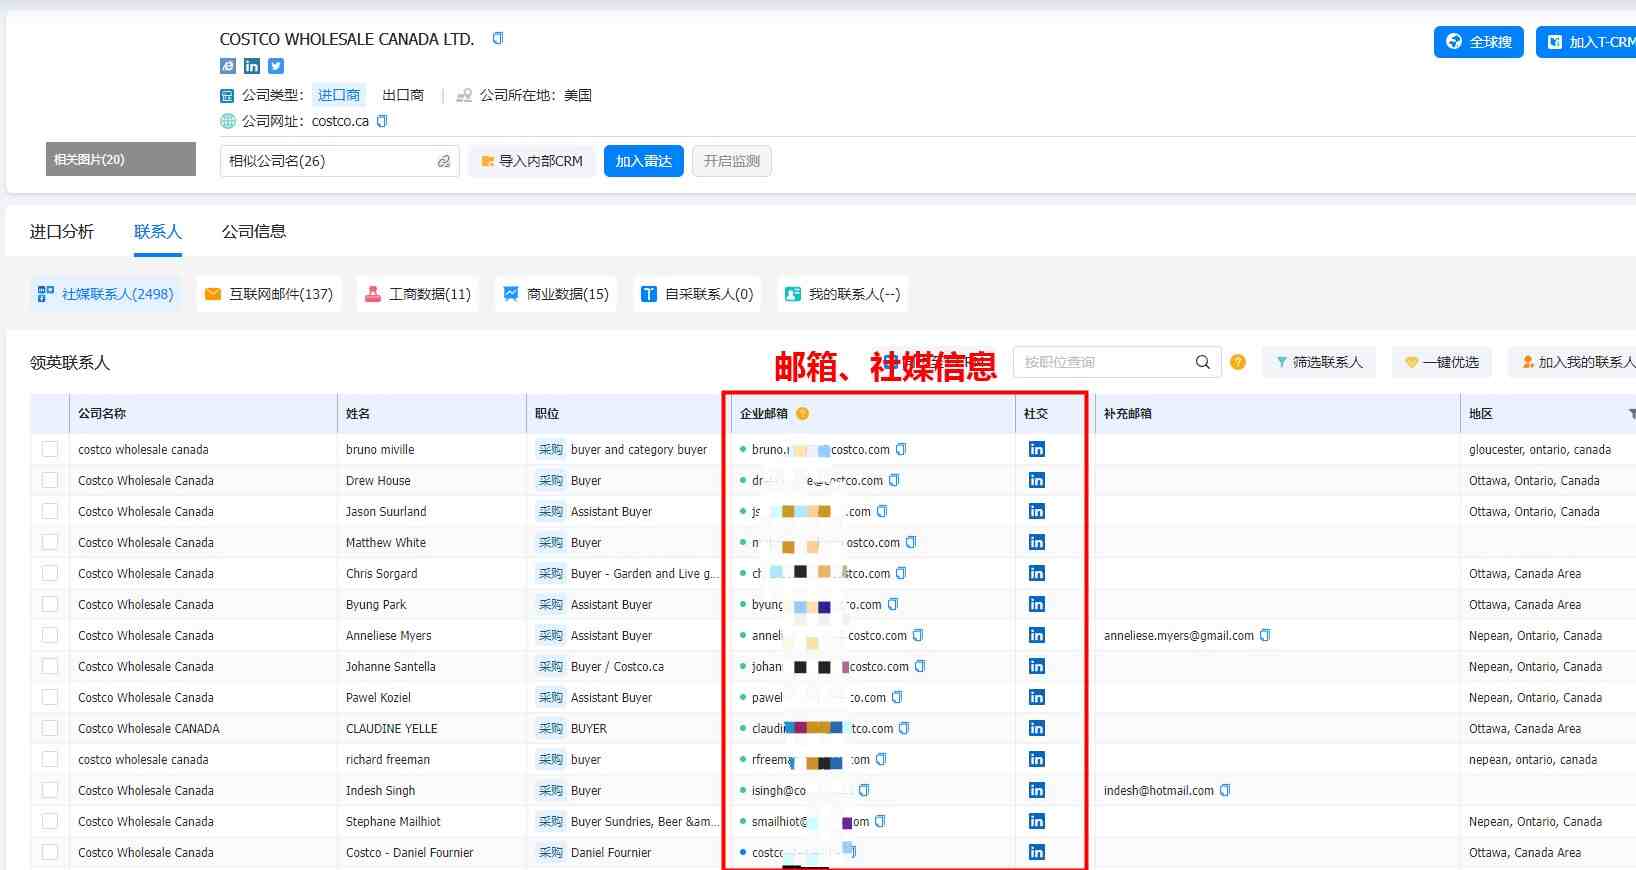Open LinkedIn profile for richard freeman

pos(1037,759)
